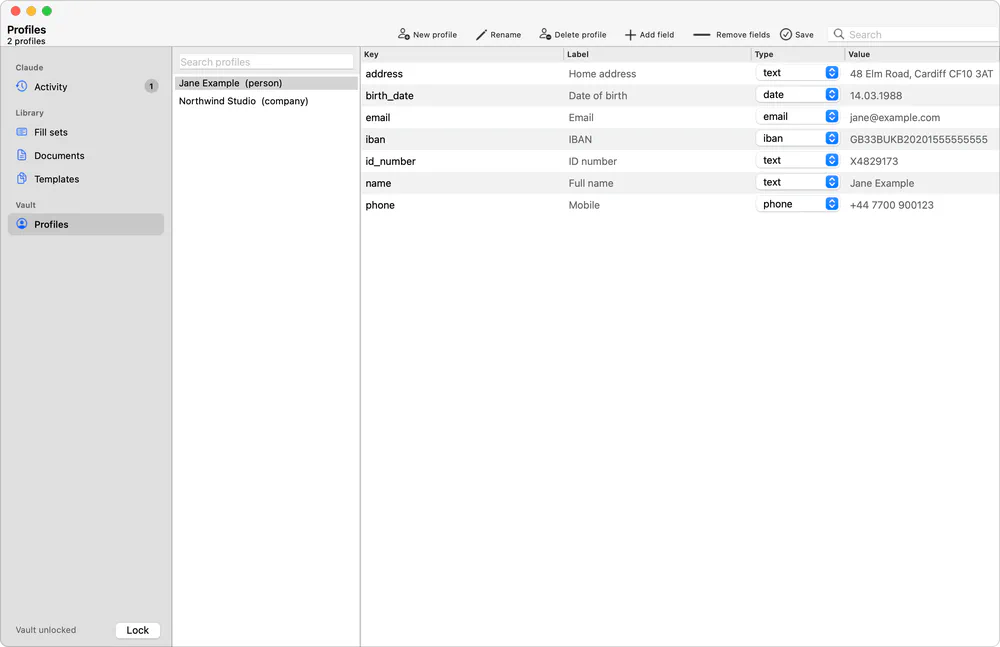This screenshot has height=647, width=1000.
Task: Click the name key cell
Action: point(378,183)
